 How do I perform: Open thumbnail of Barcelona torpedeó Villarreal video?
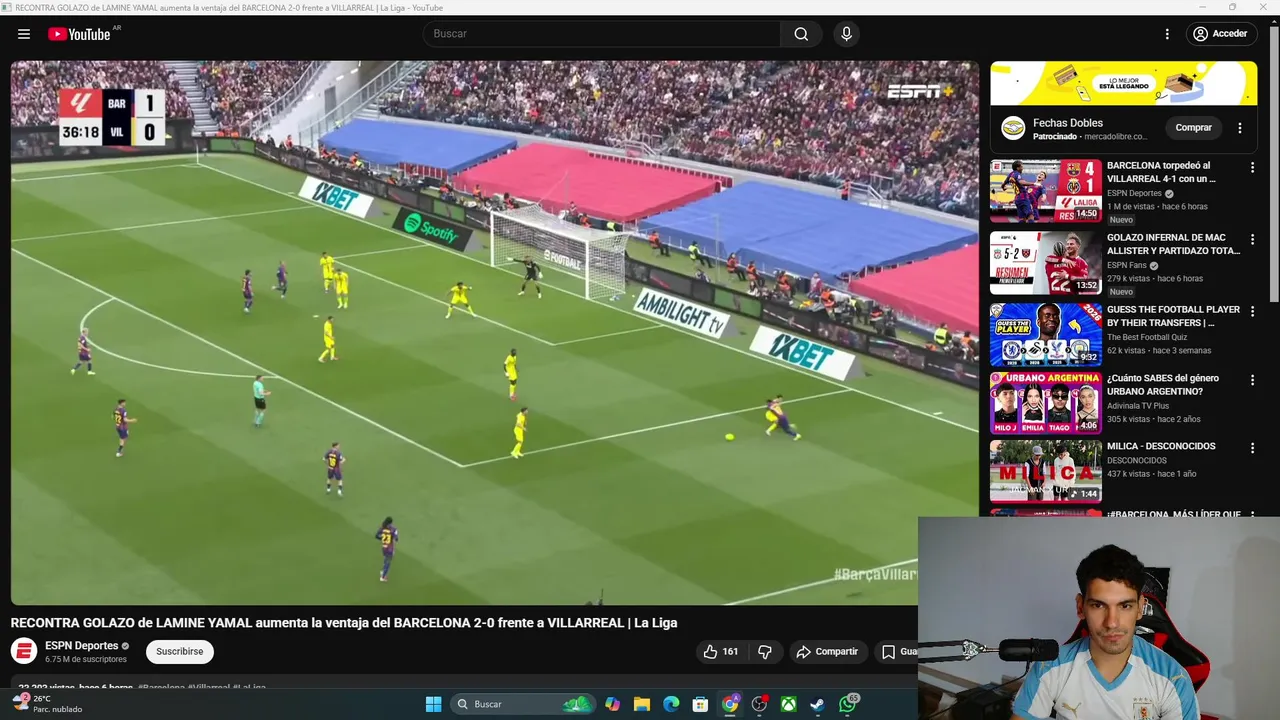click(x=1045, y=190)
